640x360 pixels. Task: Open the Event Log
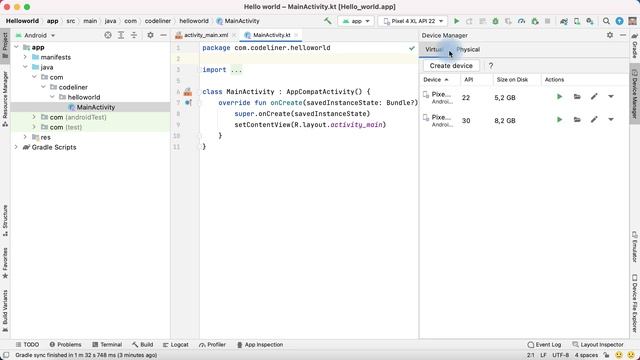544,344
